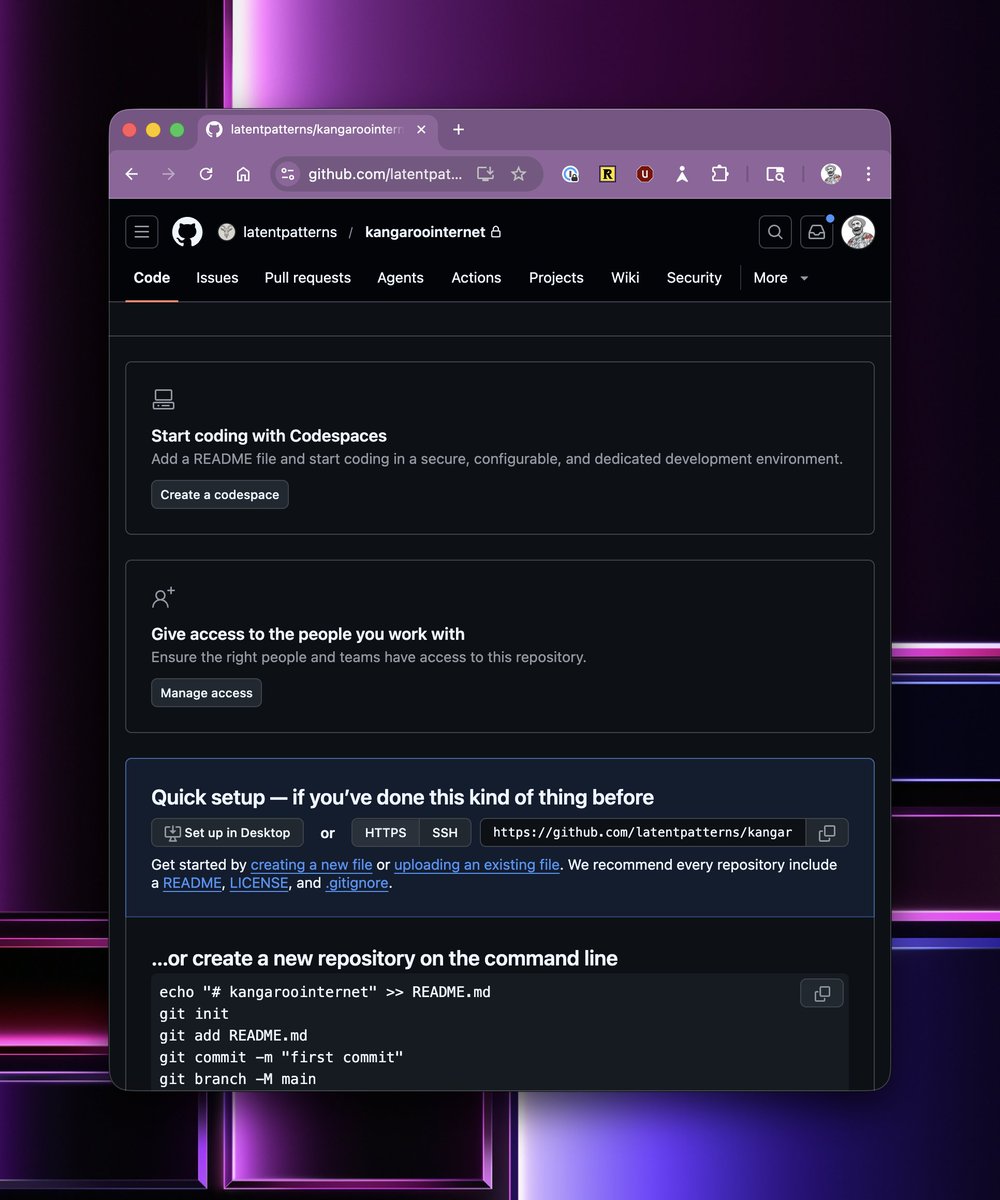Click the Manage access button
This screenshot has height=1200, width=1000.
click(206, 693)
